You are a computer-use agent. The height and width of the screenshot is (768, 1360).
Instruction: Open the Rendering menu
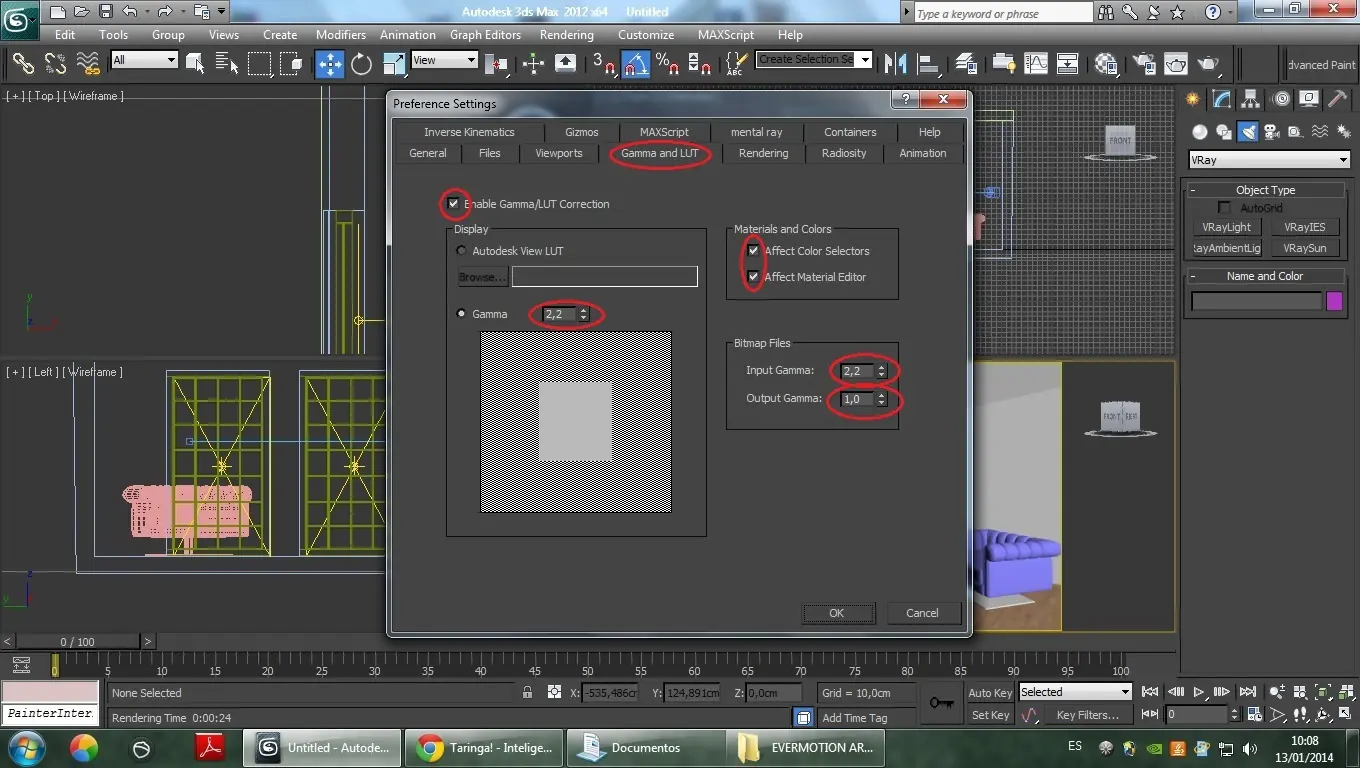pyautogui.click(x=566, y=34)
